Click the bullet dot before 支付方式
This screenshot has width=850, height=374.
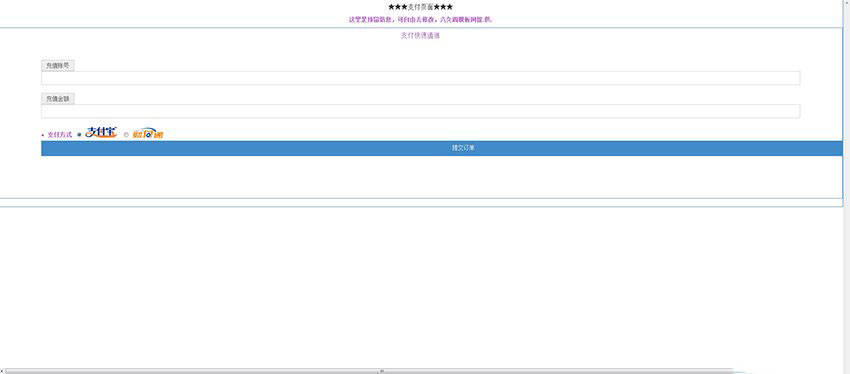43,135
